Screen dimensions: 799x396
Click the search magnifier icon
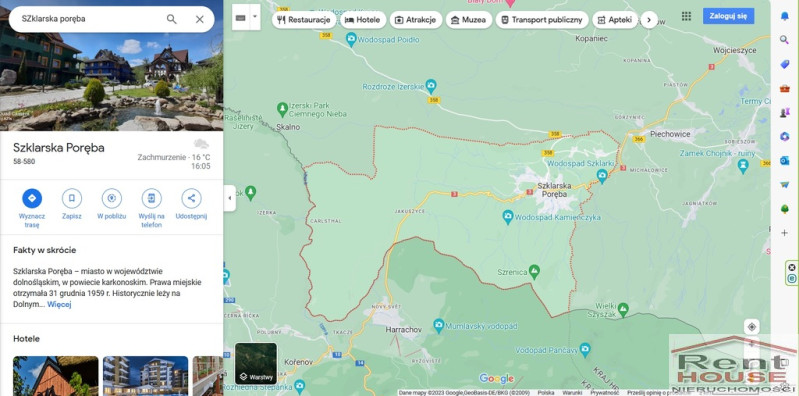click(172, 19)
